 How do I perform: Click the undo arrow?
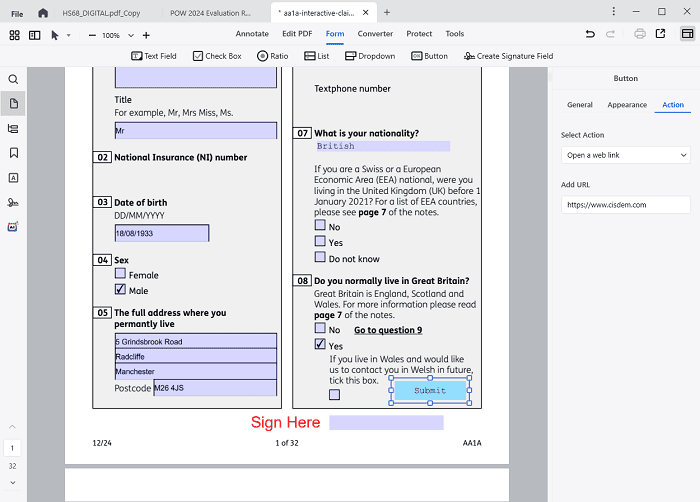click(x=590, y=34)
